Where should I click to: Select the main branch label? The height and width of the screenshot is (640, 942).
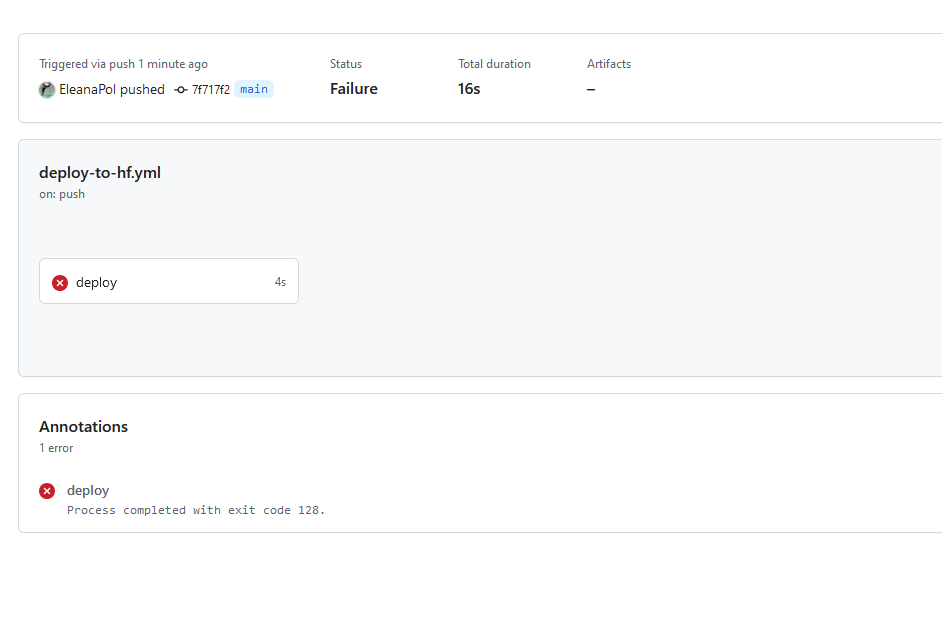[254, 89]
